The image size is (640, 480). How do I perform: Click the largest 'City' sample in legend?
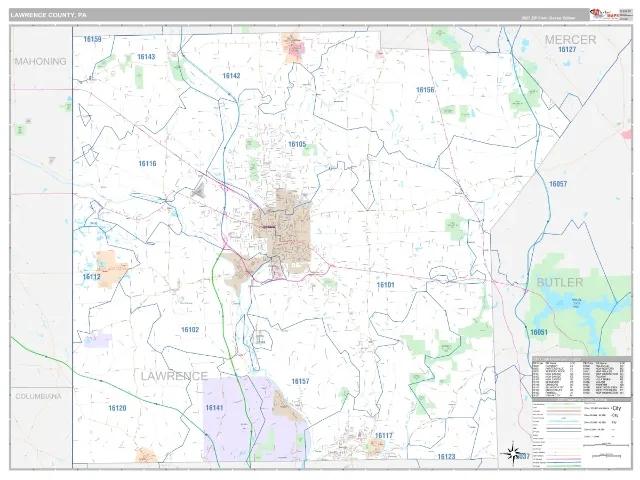(x=616, y=408)
